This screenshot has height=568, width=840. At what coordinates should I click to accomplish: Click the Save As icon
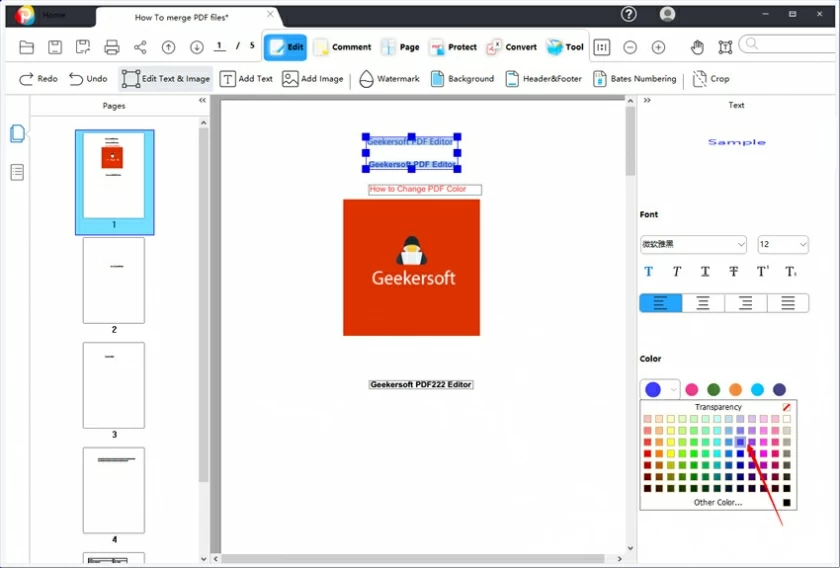[x=83, y=47]
